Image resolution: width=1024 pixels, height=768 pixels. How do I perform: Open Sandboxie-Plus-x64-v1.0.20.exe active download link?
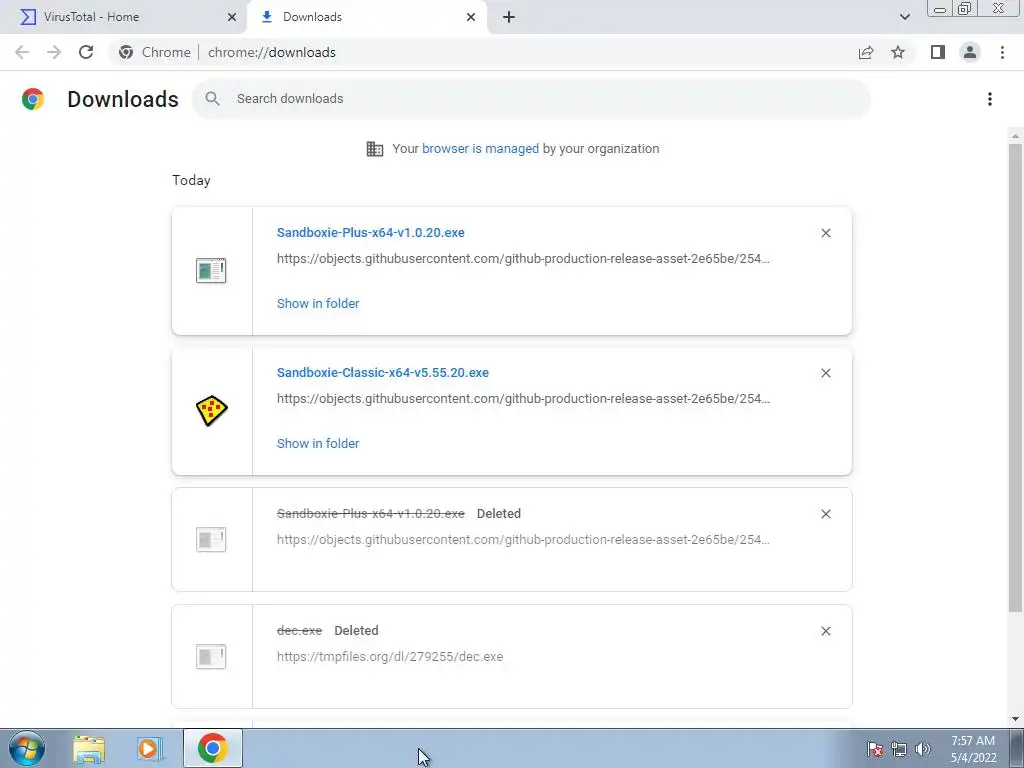[x=370, y=232]
